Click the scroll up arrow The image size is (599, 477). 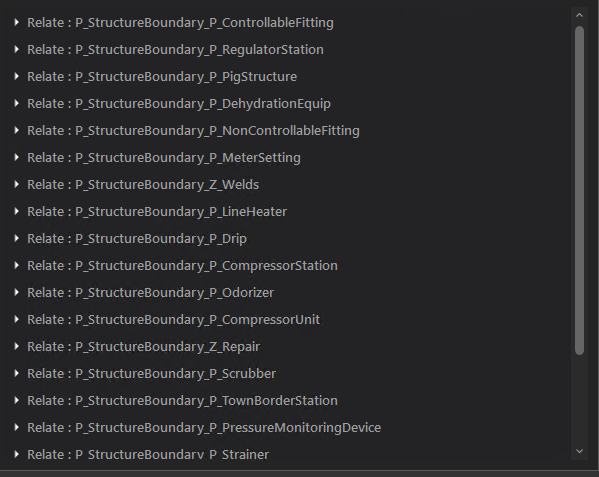coord(579,15)
